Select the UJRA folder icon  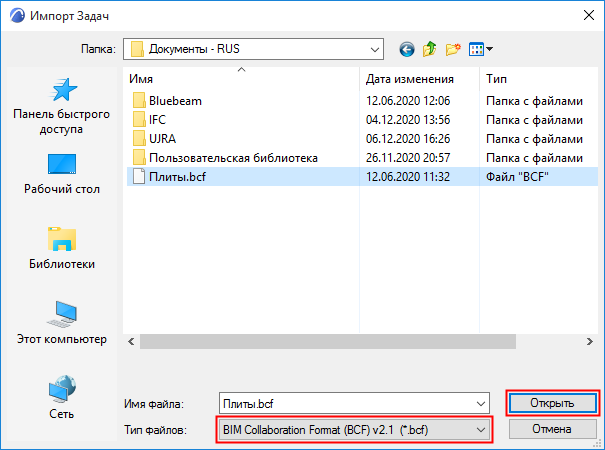[x=139, y=139]
